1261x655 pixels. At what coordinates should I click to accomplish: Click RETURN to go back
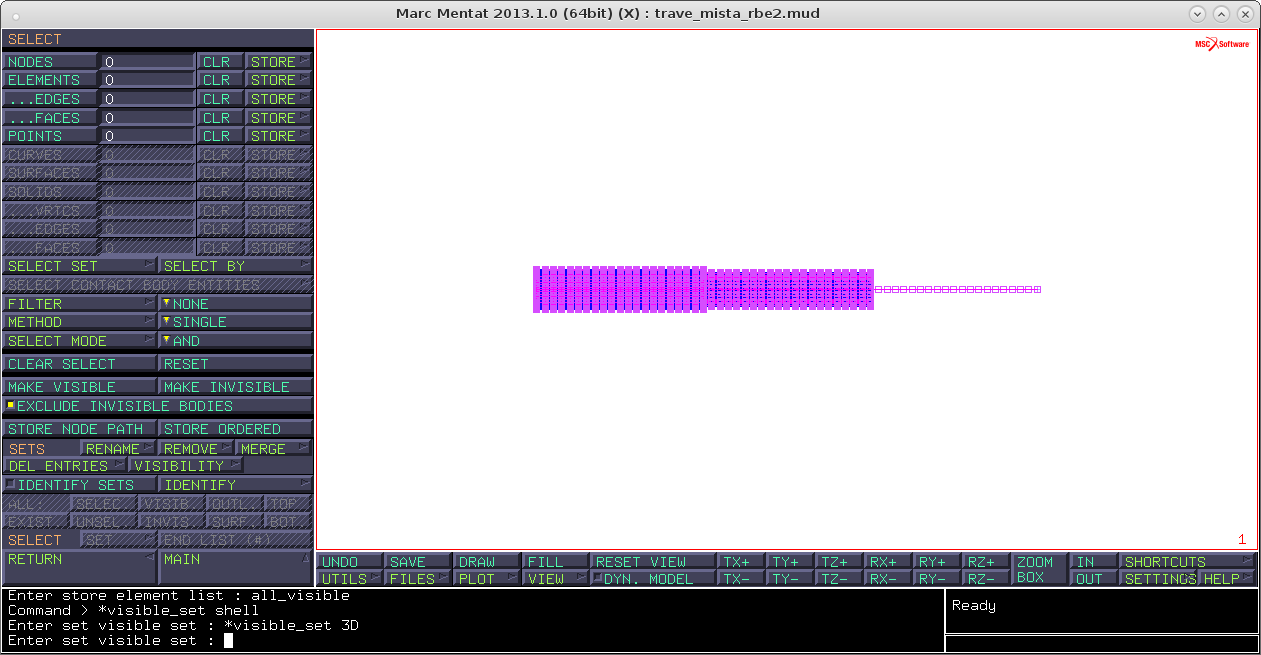(80, 567)
